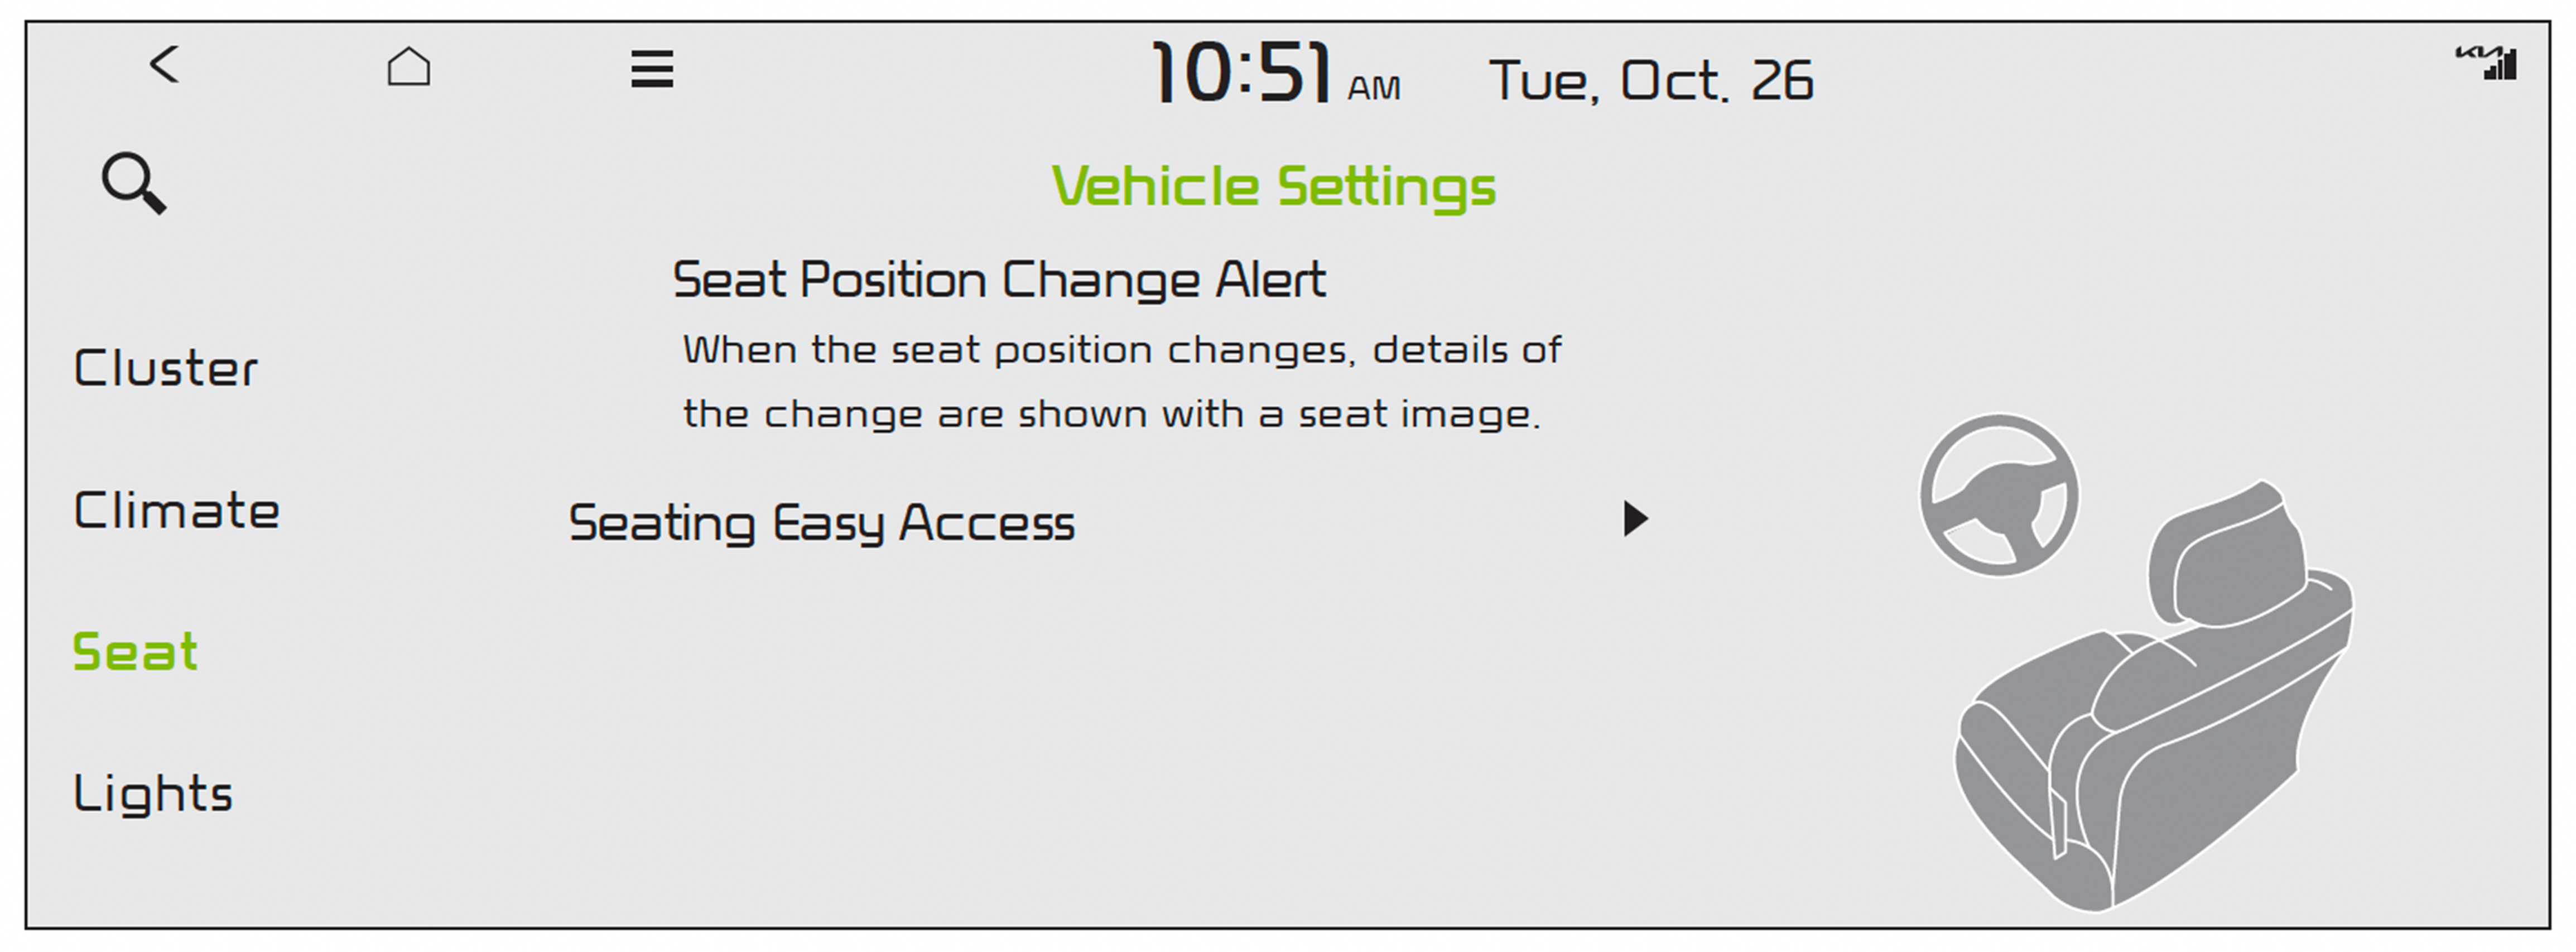Select the Seat settings tab

click(136, 653)
